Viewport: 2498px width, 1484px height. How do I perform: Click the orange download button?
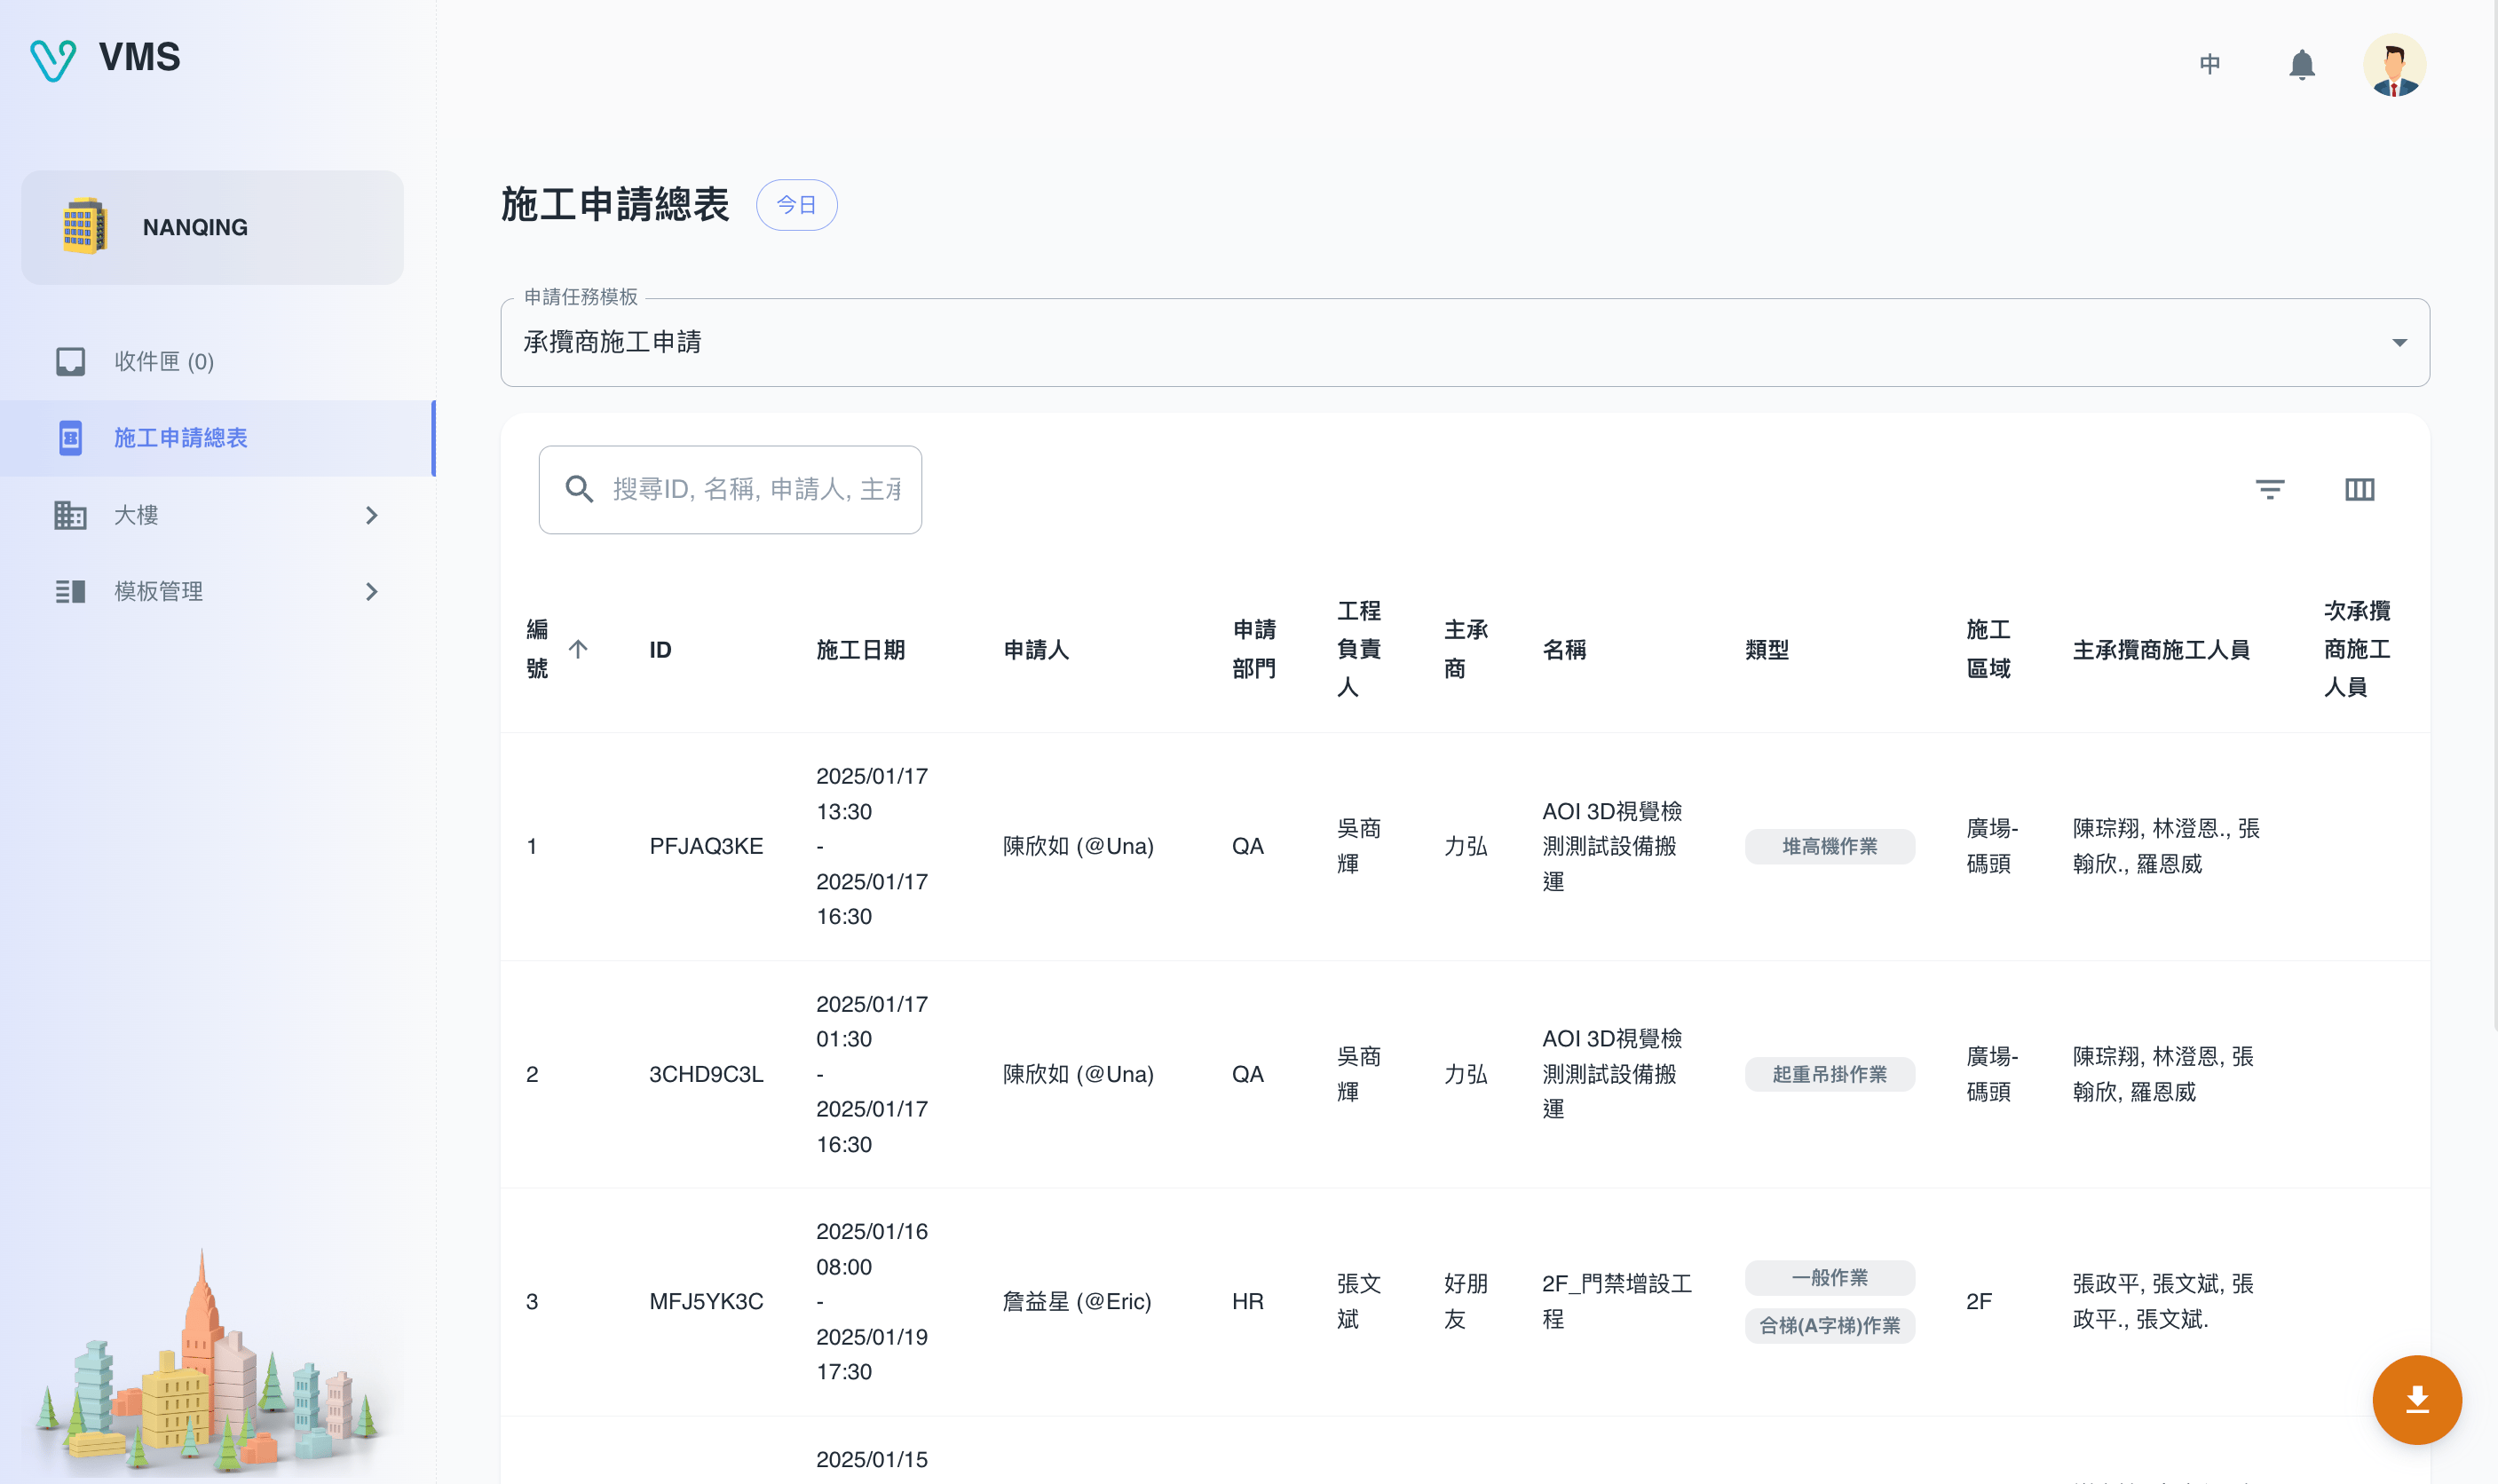pos(2416,1399)
